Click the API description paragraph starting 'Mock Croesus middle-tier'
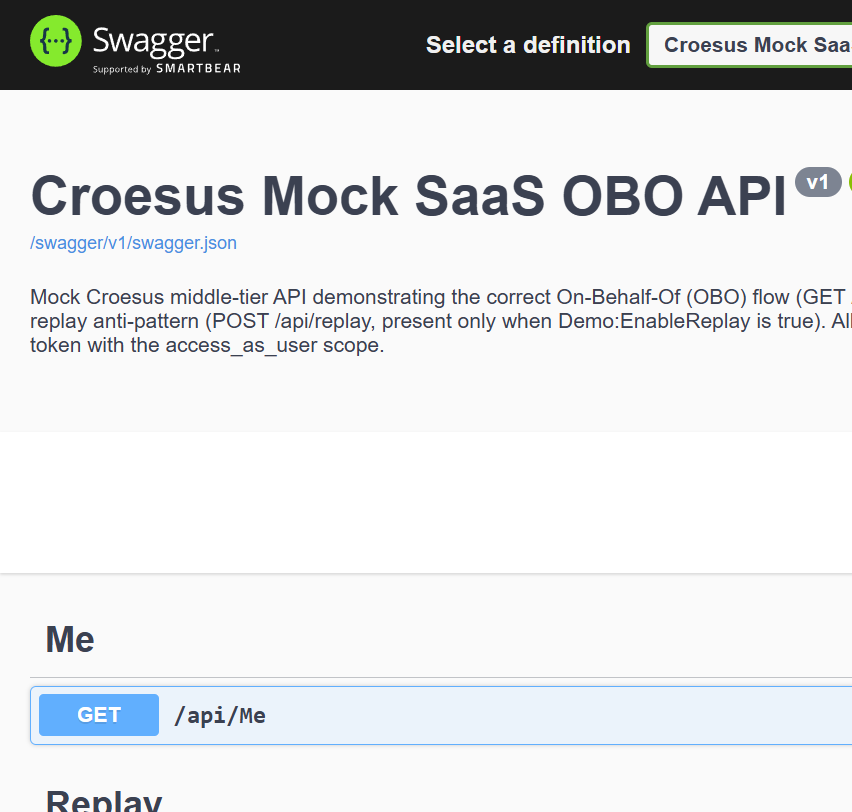The width and height of the screenshot is (852, 812). coord(441,321)
